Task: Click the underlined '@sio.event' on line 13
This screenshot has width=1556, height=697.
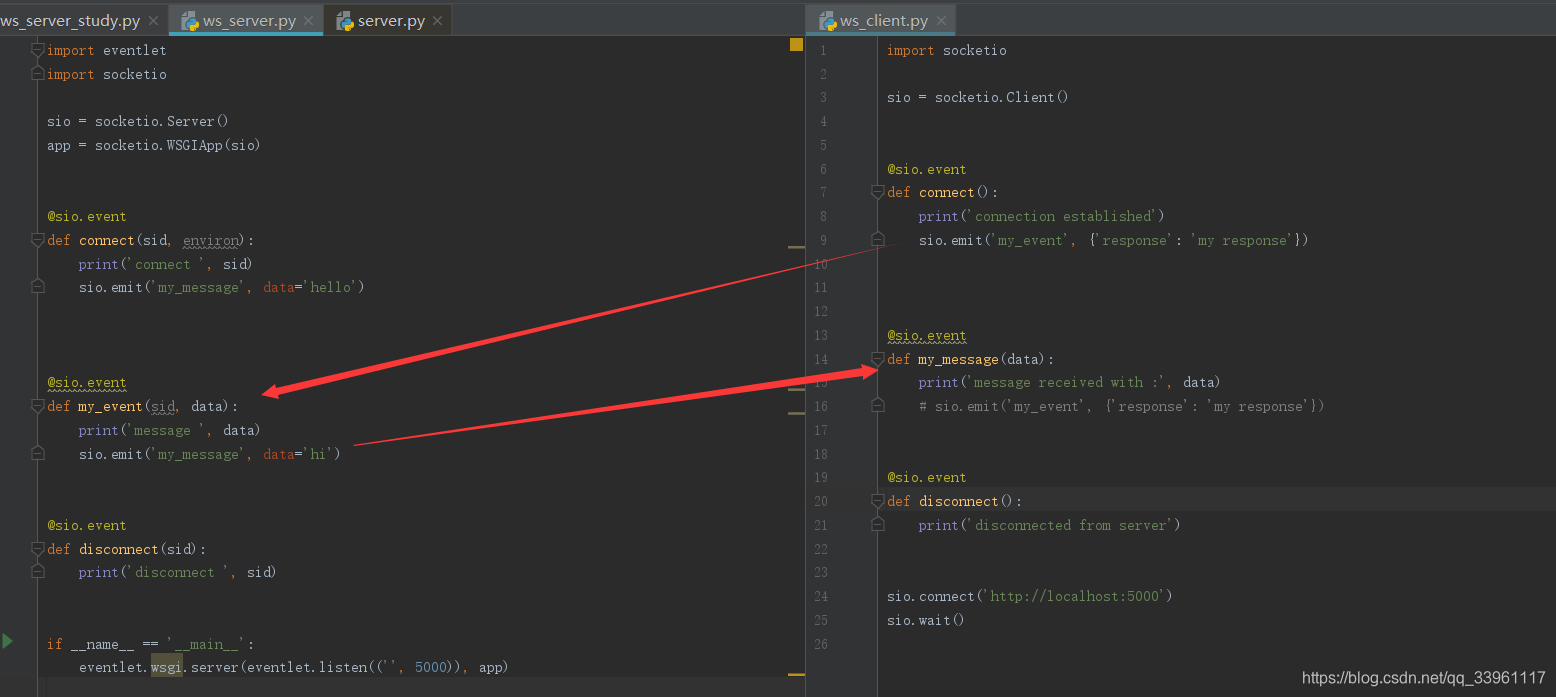Action: [x=927, y=335]
